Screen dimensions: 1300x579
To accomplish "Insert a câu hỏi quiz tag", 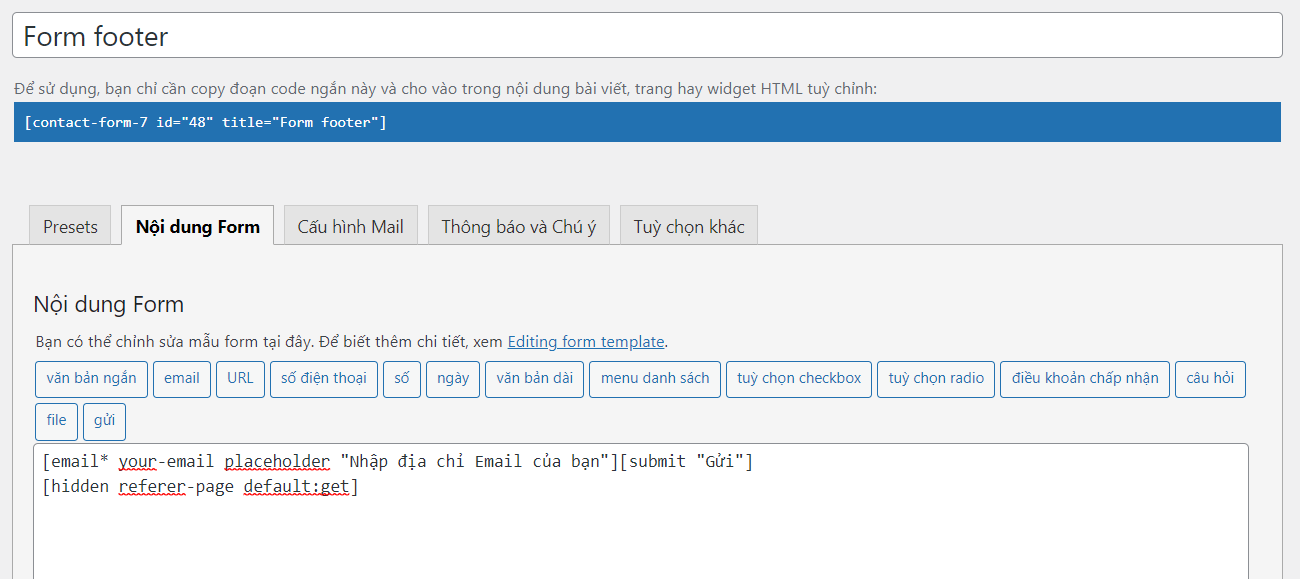I will 1210,379.
